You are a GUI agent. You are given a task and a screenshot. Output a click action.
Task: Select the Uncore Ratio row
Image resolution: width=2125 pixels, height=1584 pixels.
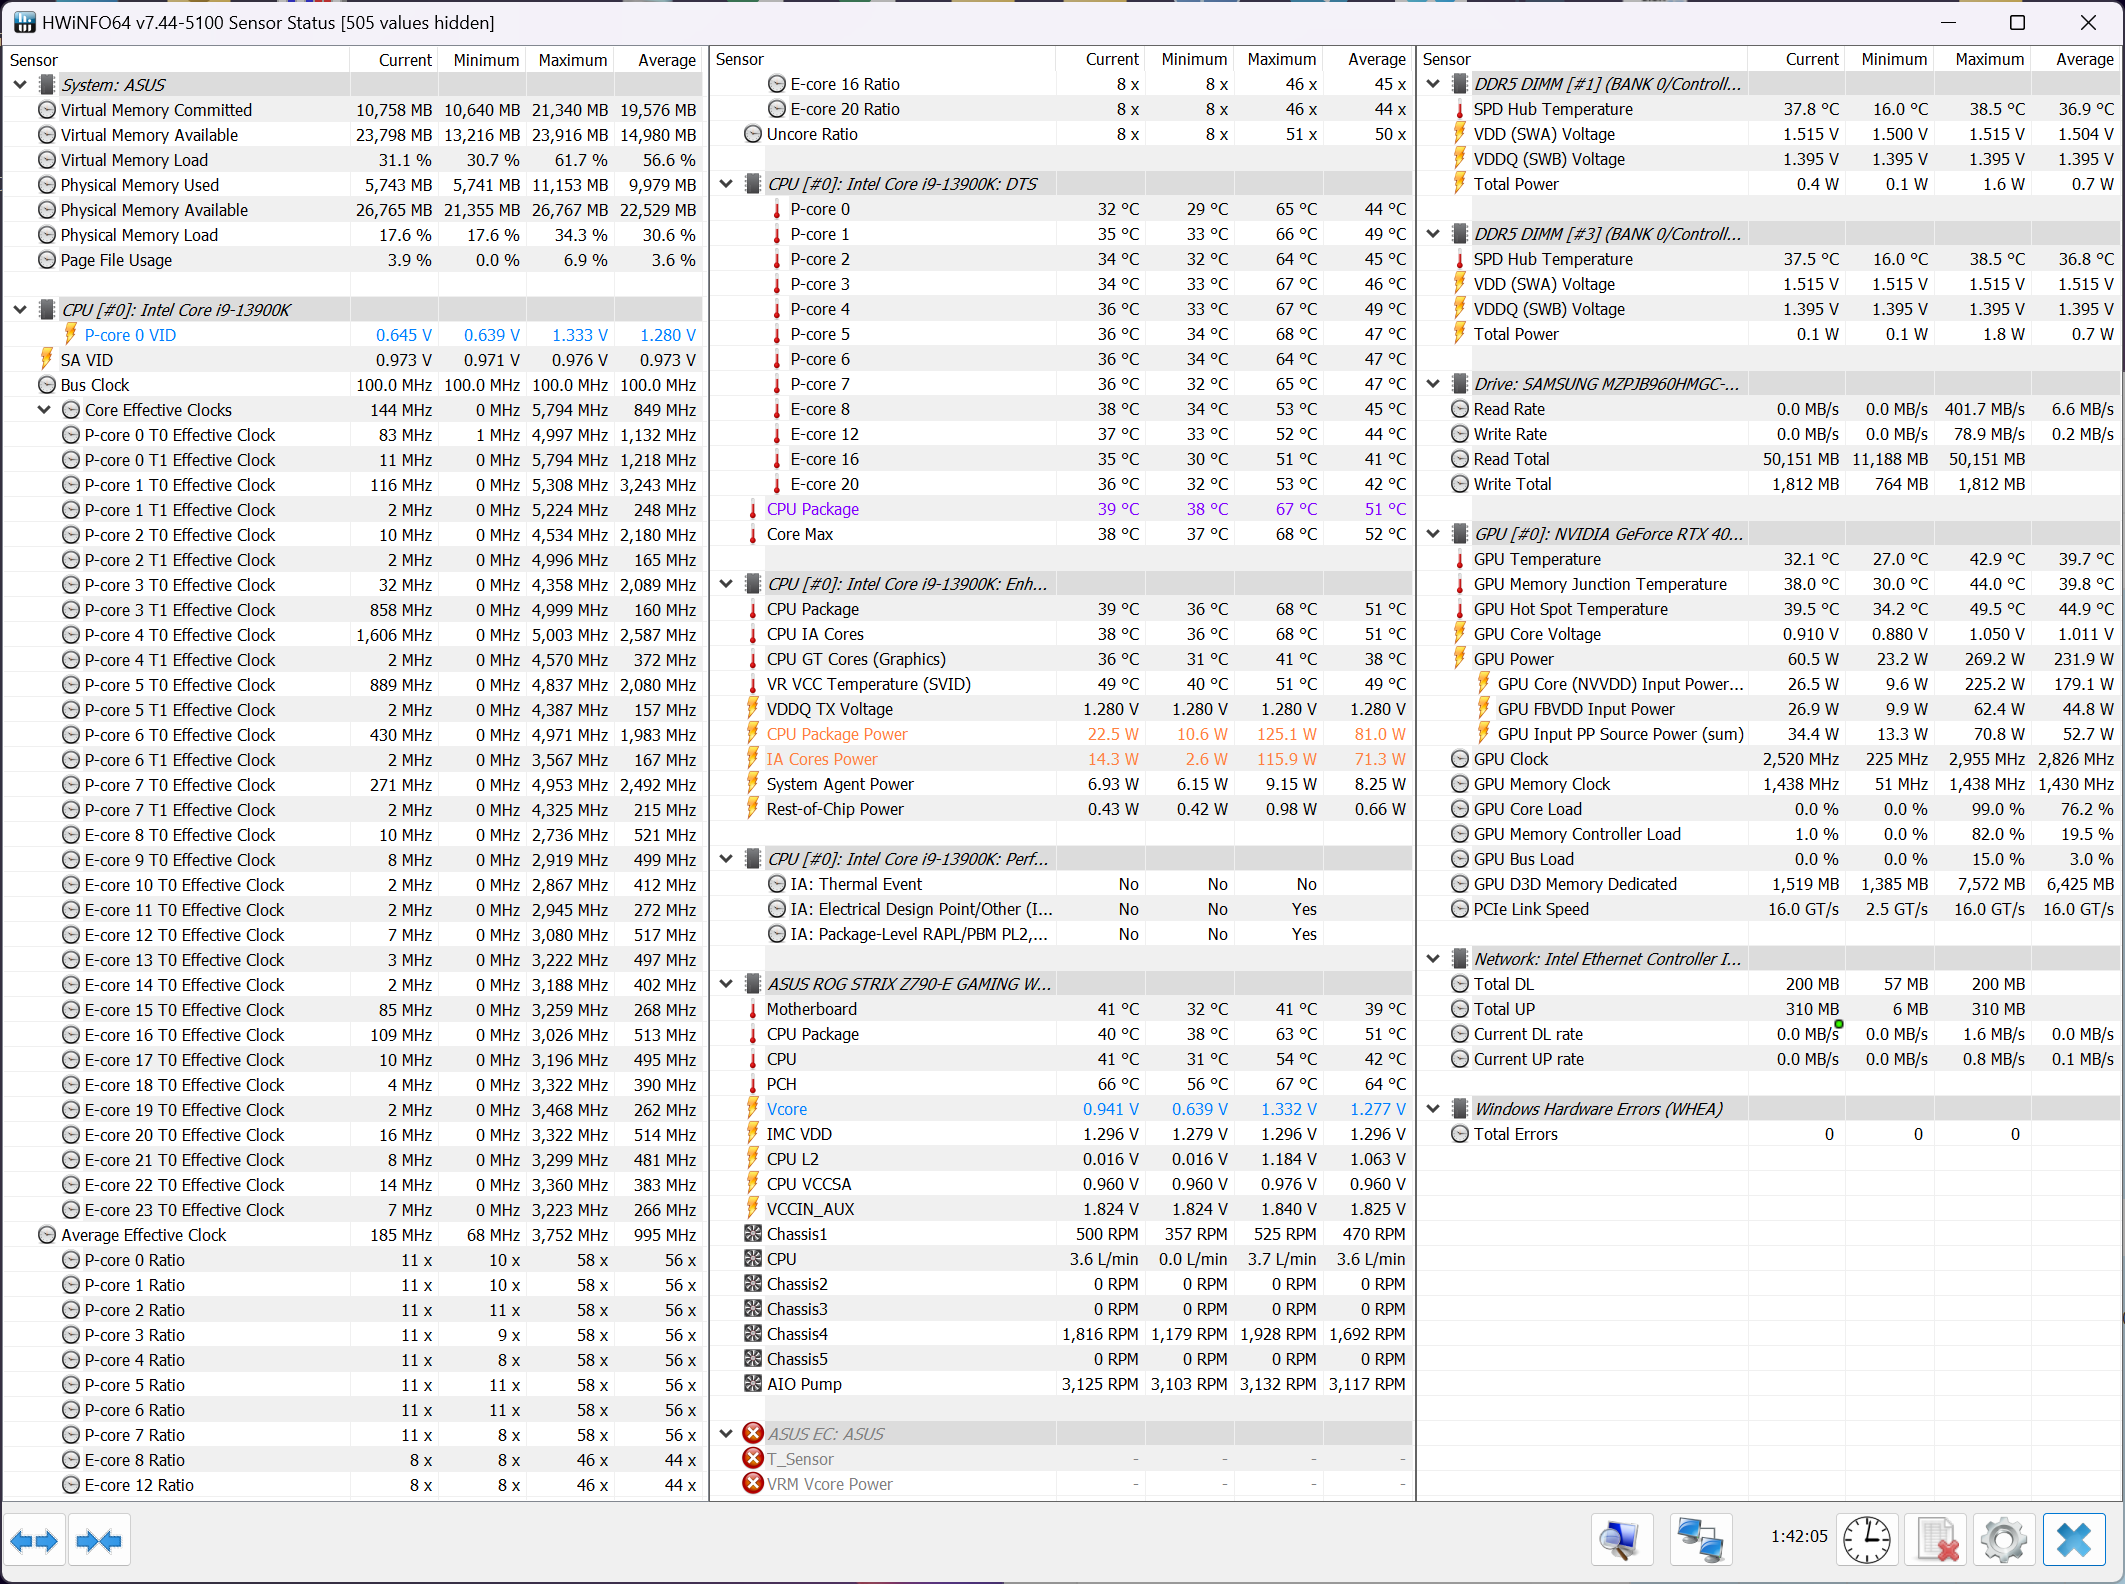point(1061,134)
